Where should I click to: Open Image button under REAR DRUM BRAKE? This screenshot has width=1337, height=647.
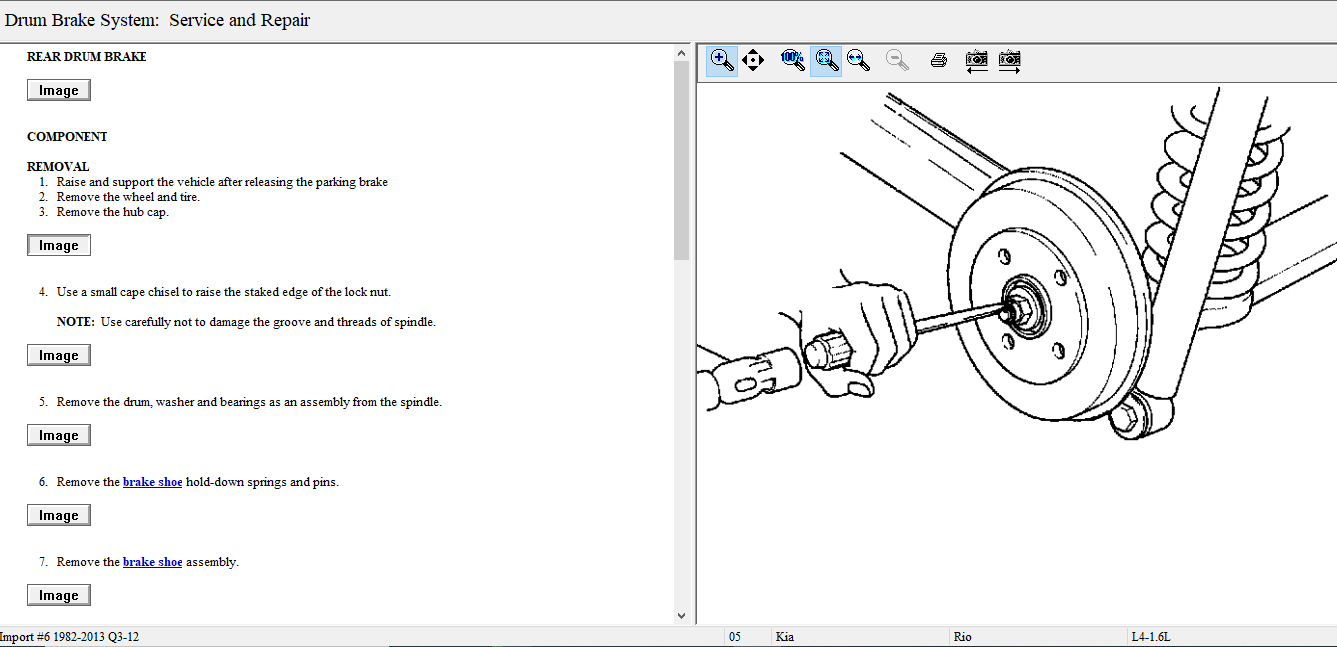pos(59,90)
